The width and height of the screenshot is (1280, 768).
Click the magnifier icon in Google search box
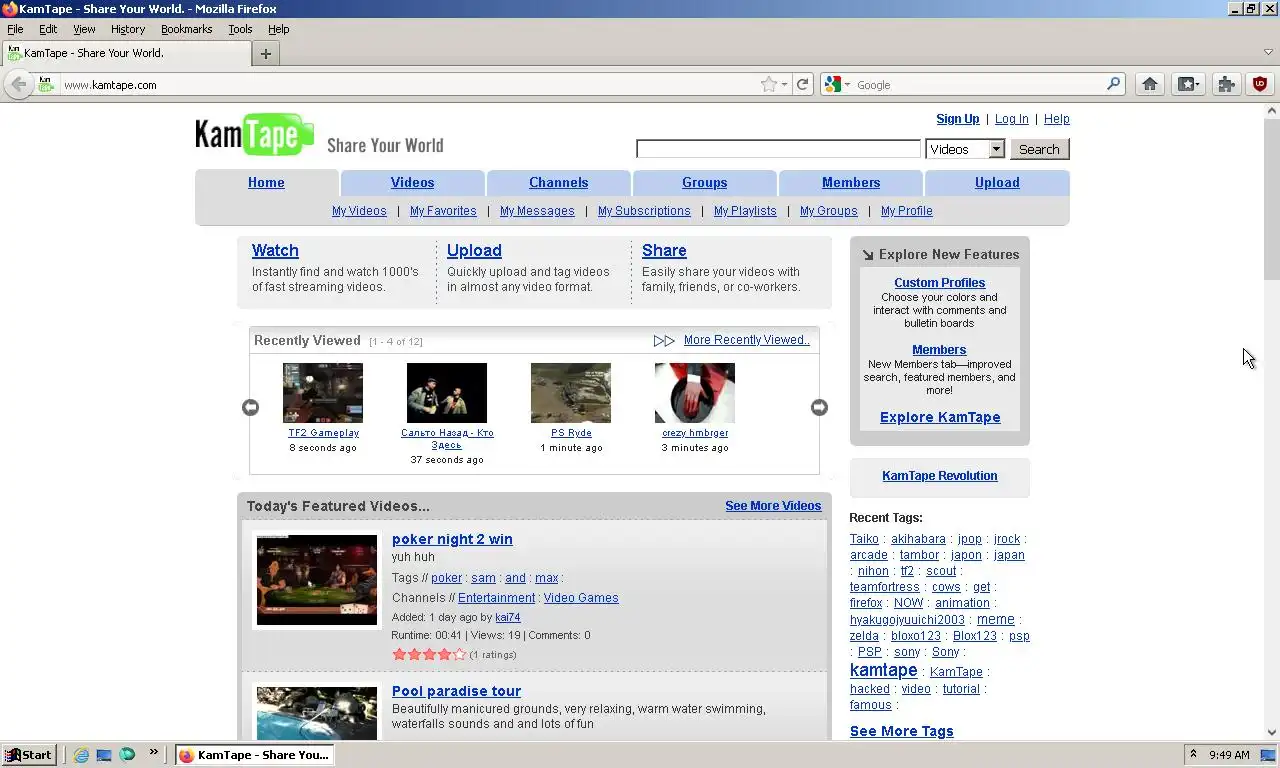1113,85
